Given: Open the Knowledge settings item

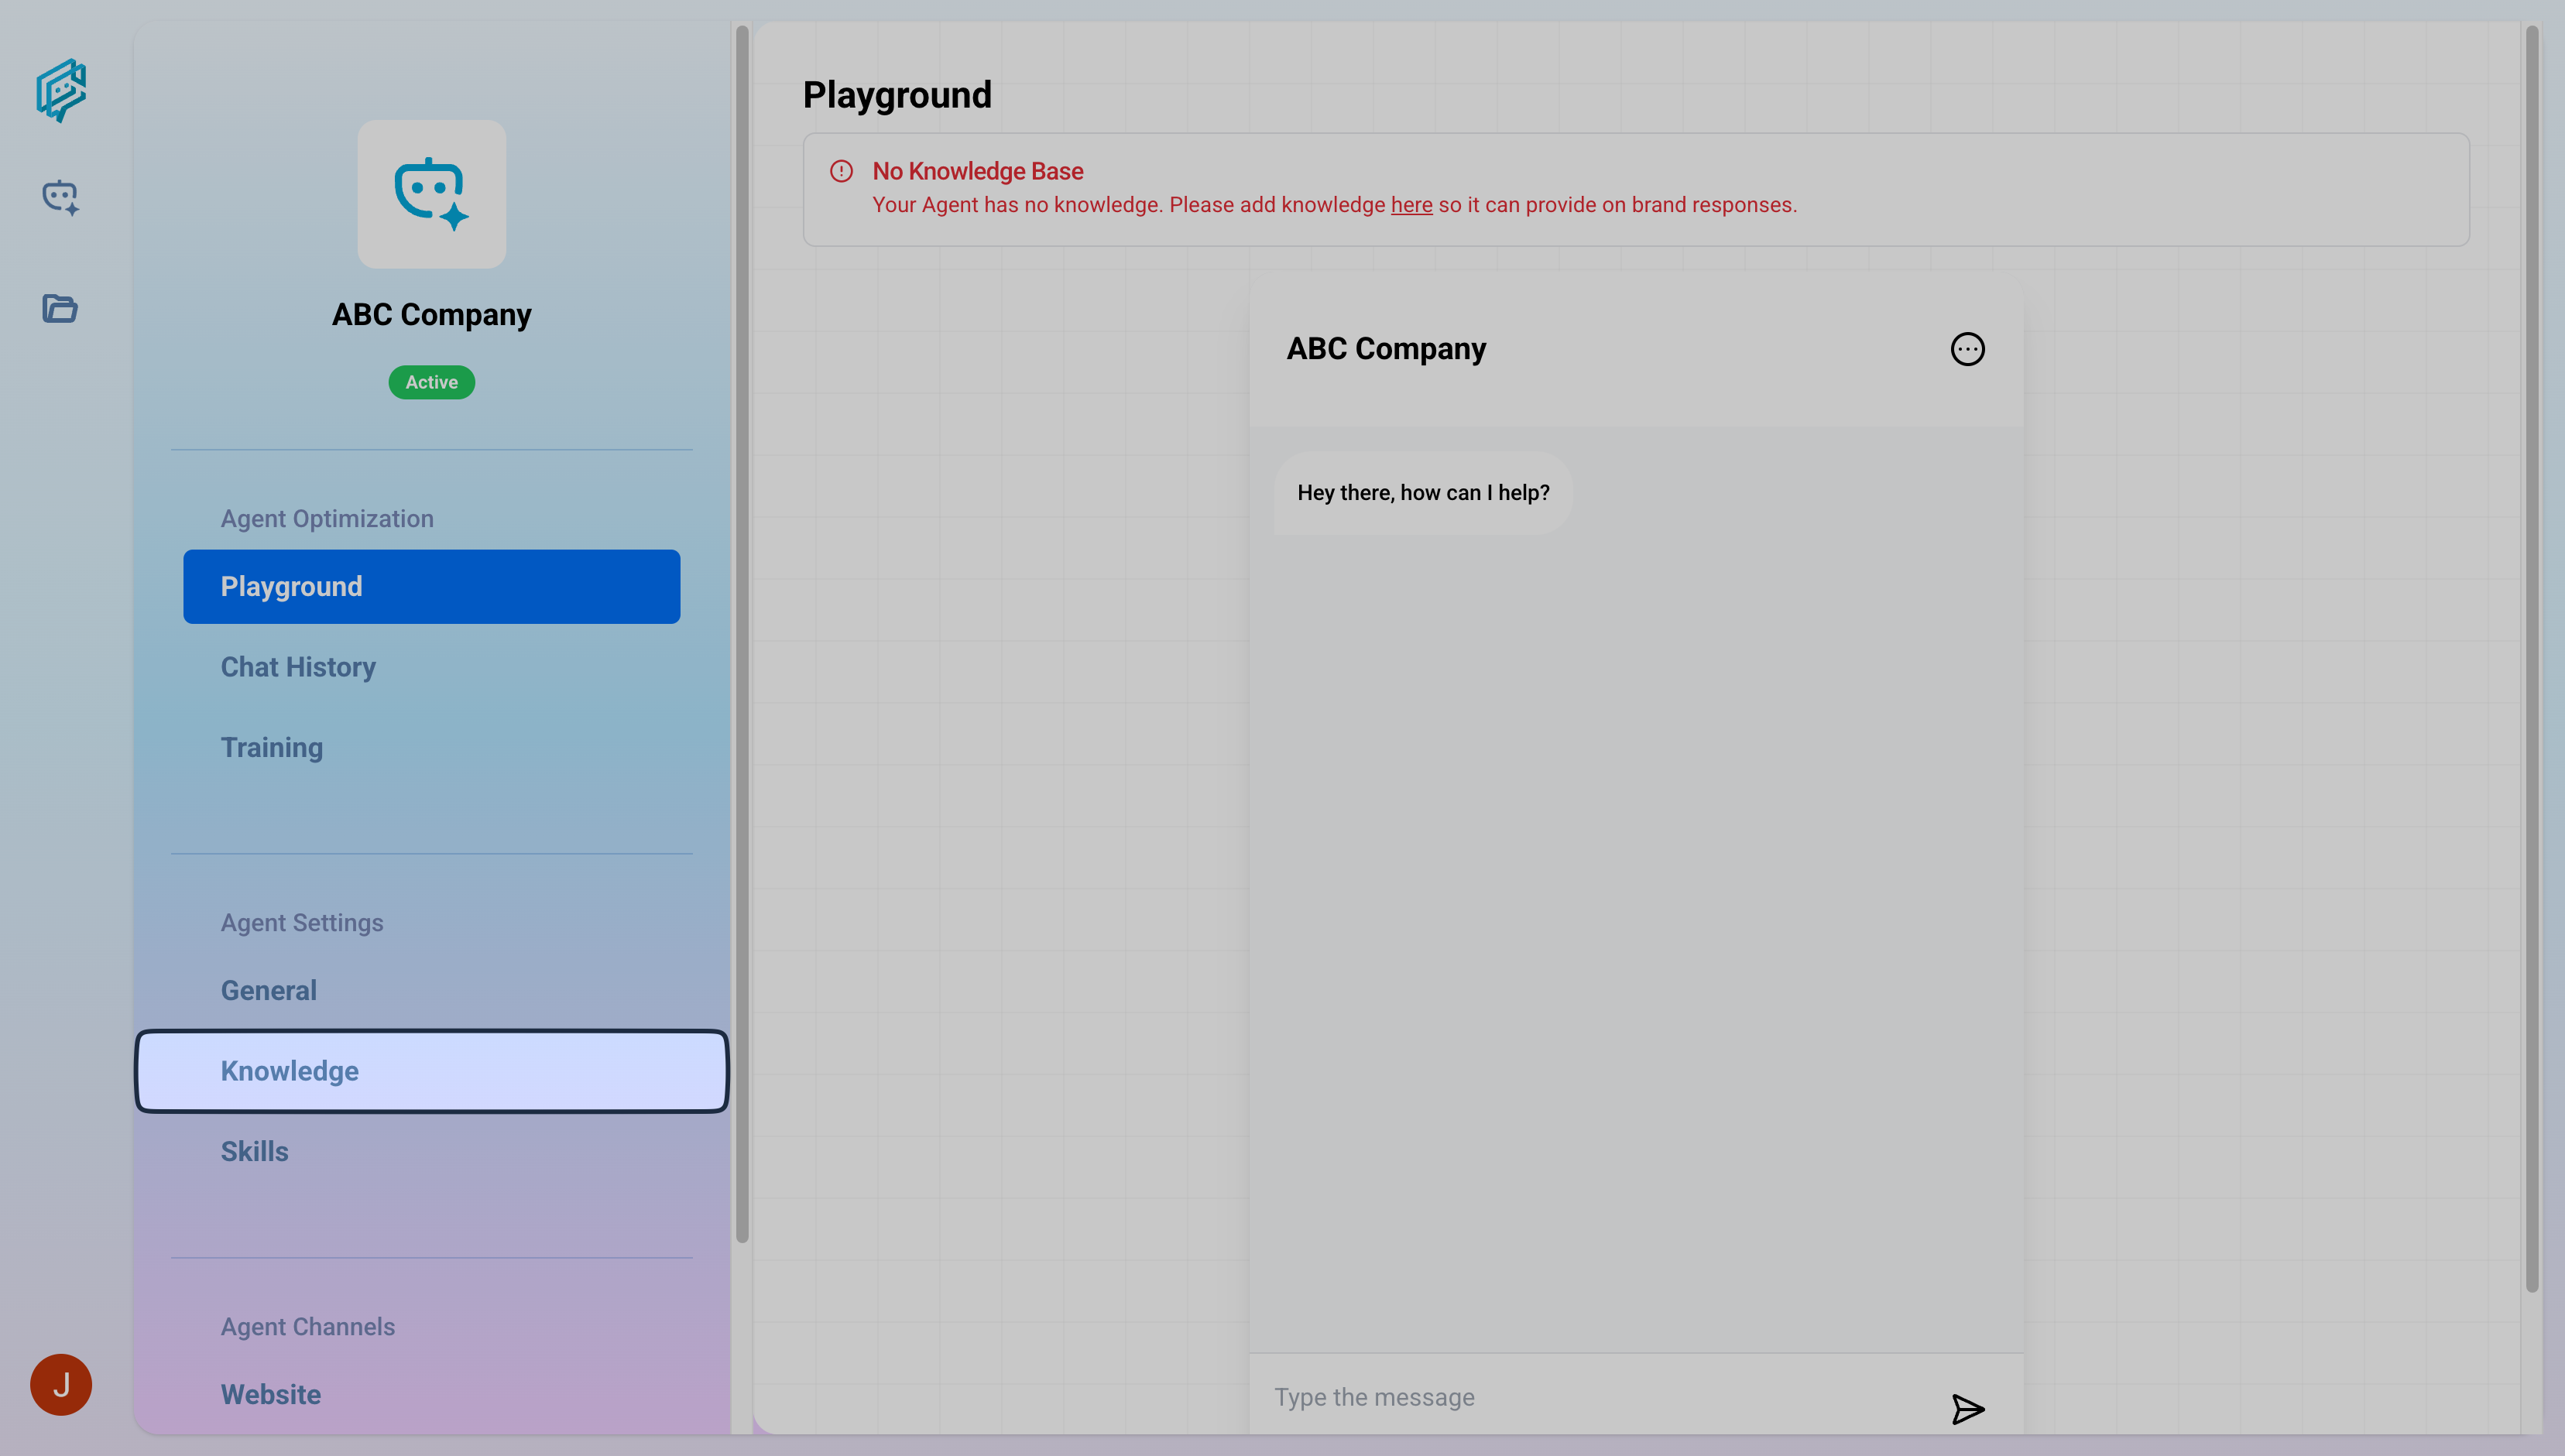Looking at the screenshot, I should tap(431, 1071).
